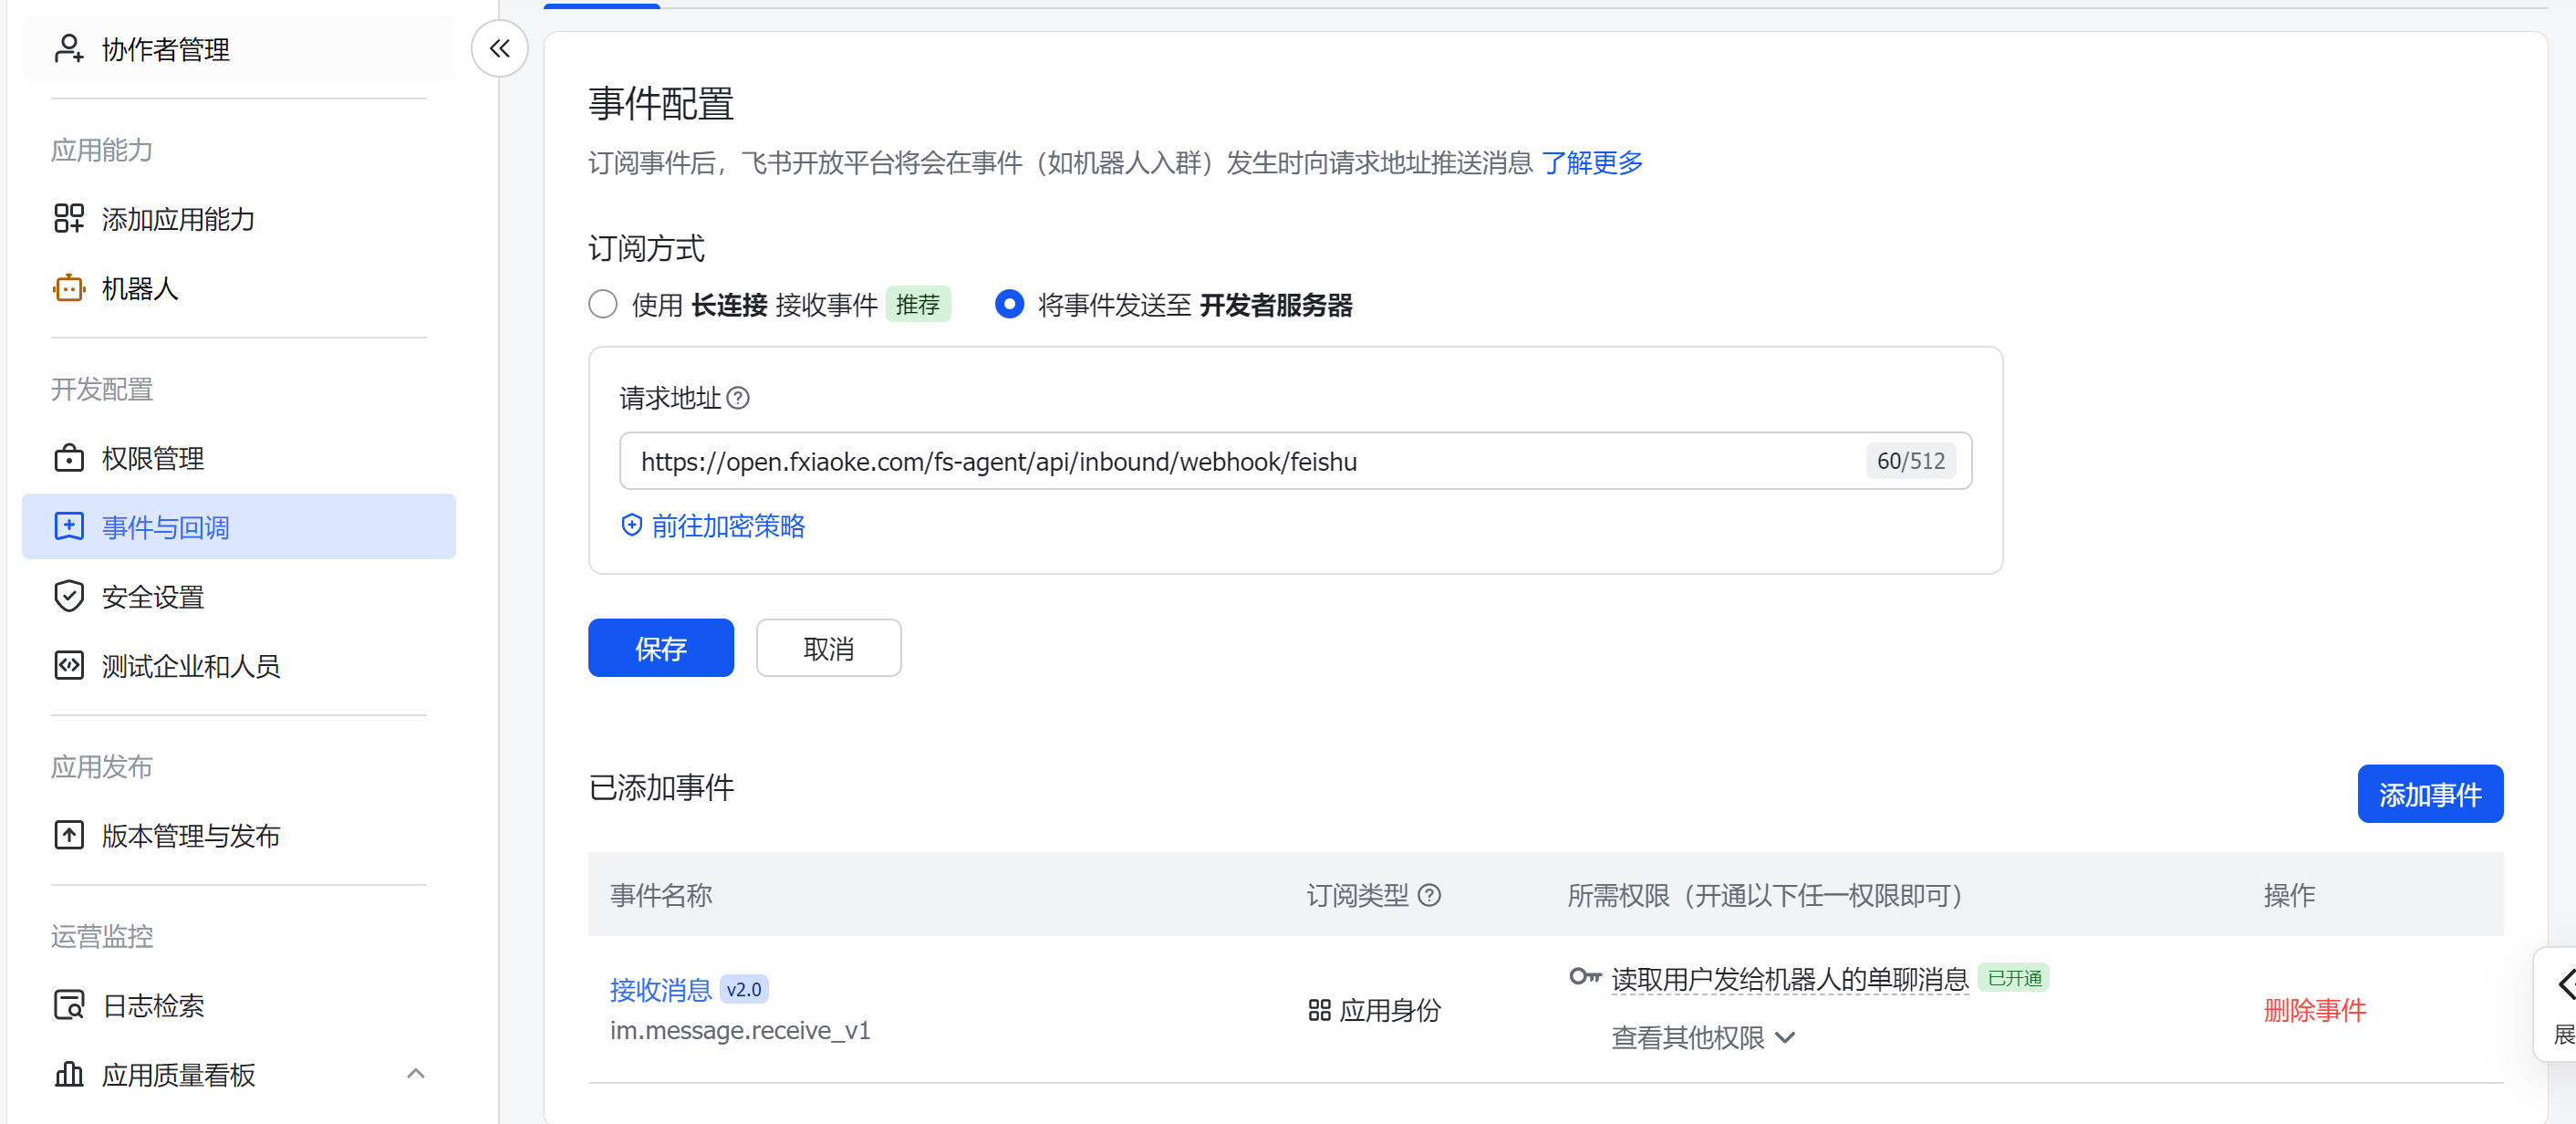The width and height of the screenshot is (2576, 1124).
Task: Click the 添加事件 button
Action: [2429, 794]
